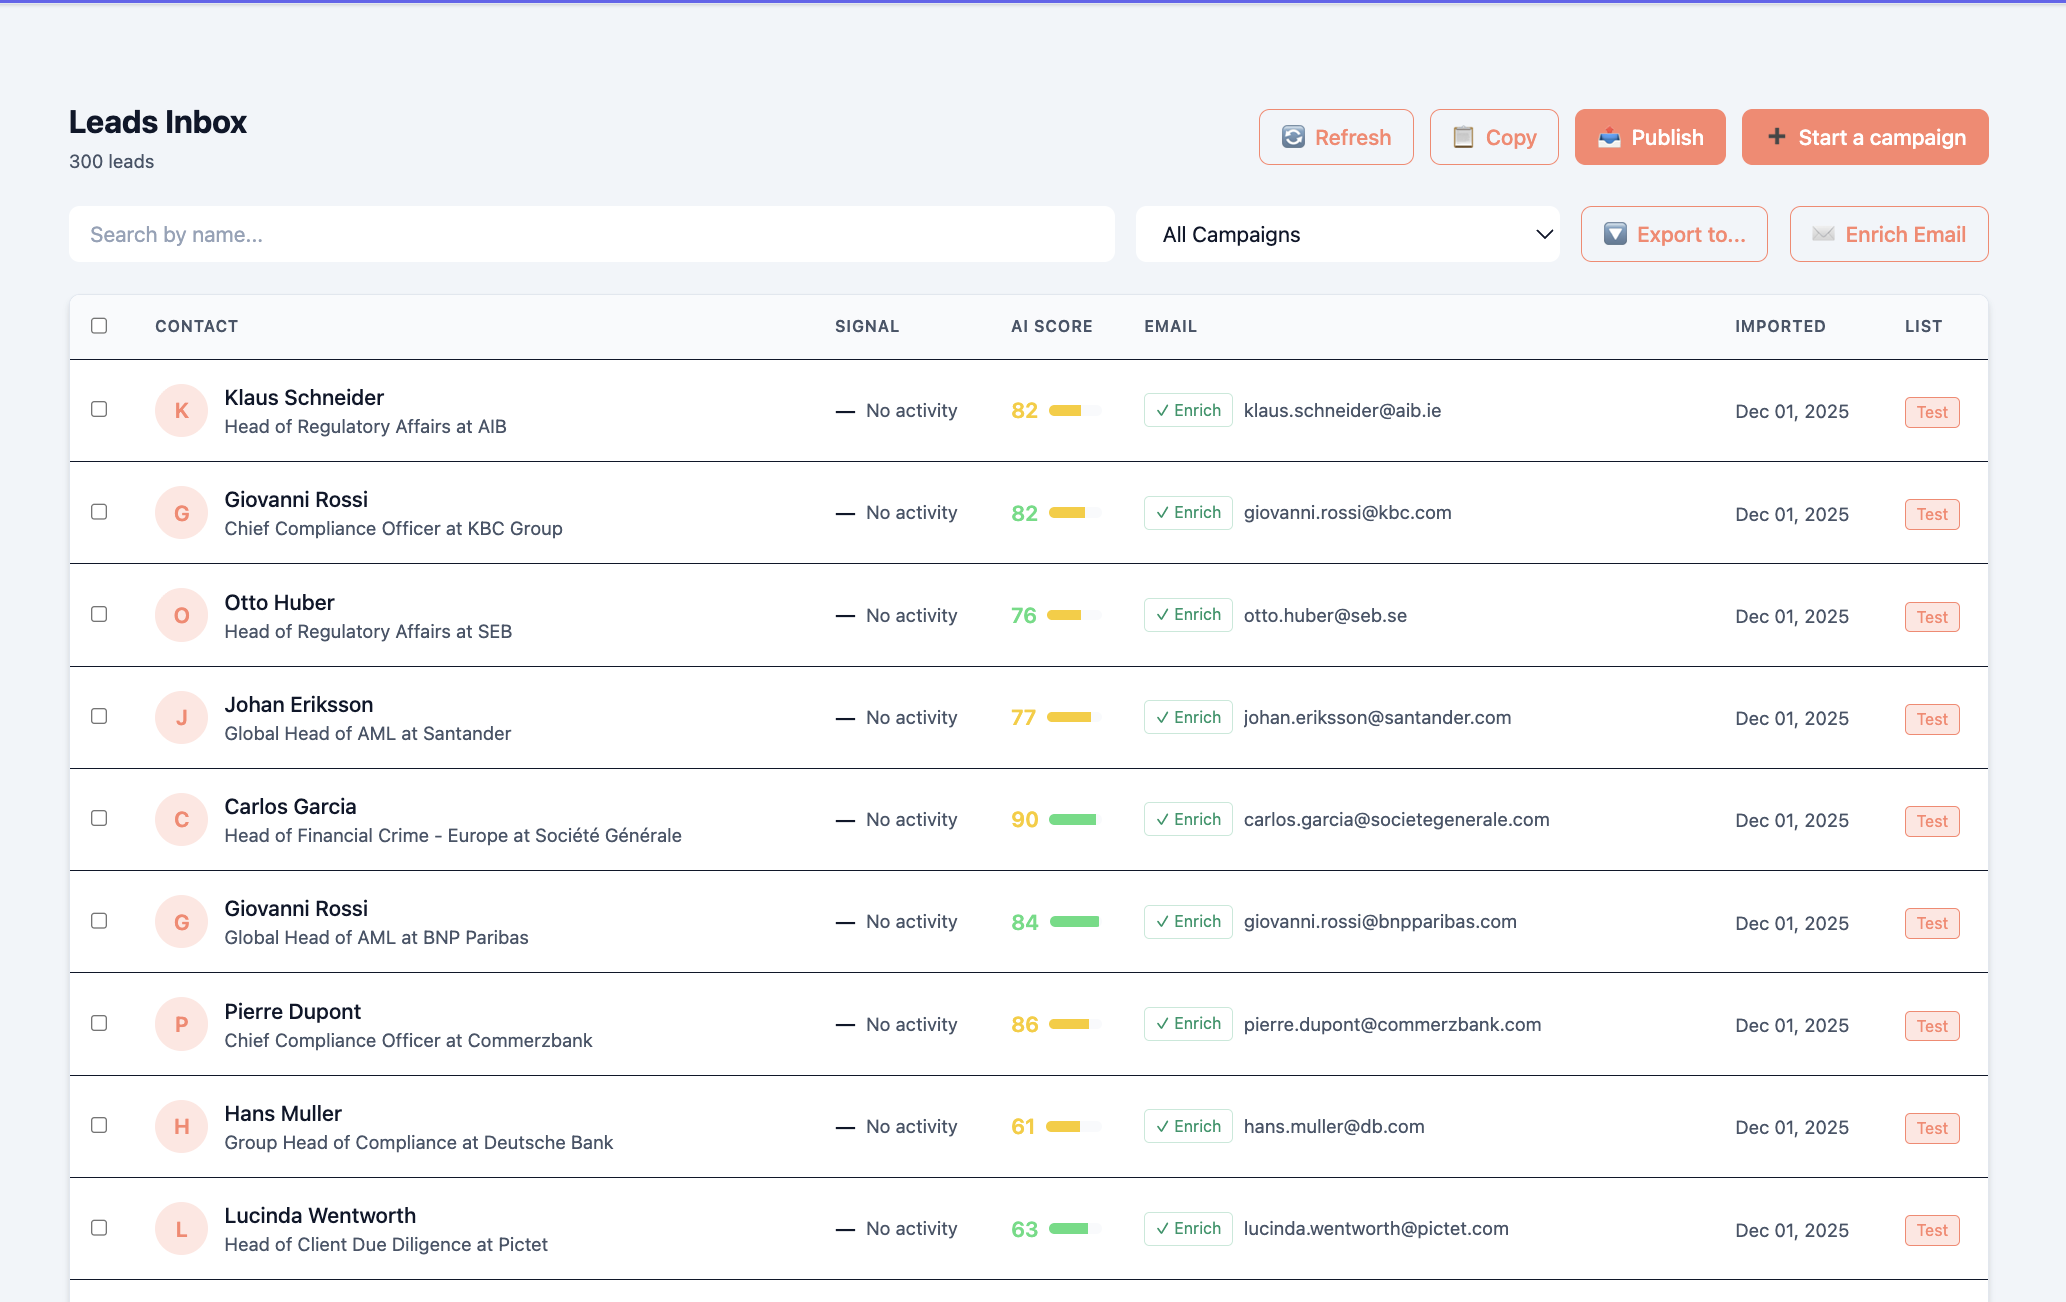Open the All Campaigns dropdown
The image size is (2066, 1302).
click(1348, 234)
